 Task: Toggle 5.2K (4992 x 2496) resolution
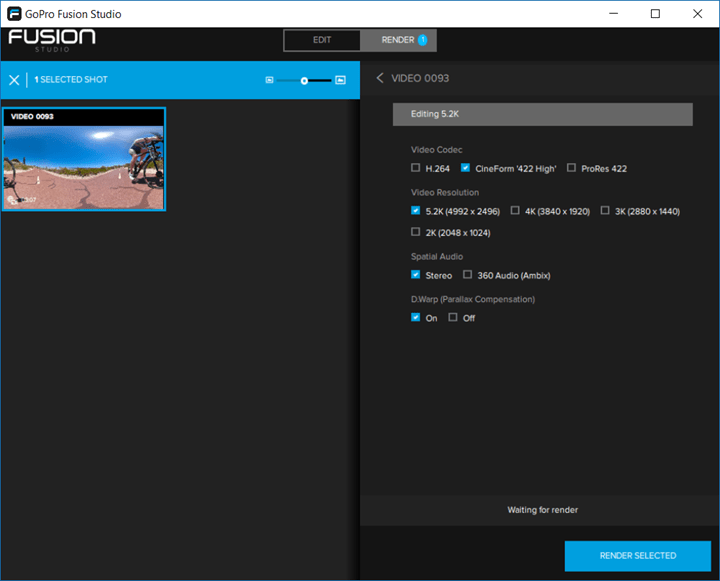point(416,210)
